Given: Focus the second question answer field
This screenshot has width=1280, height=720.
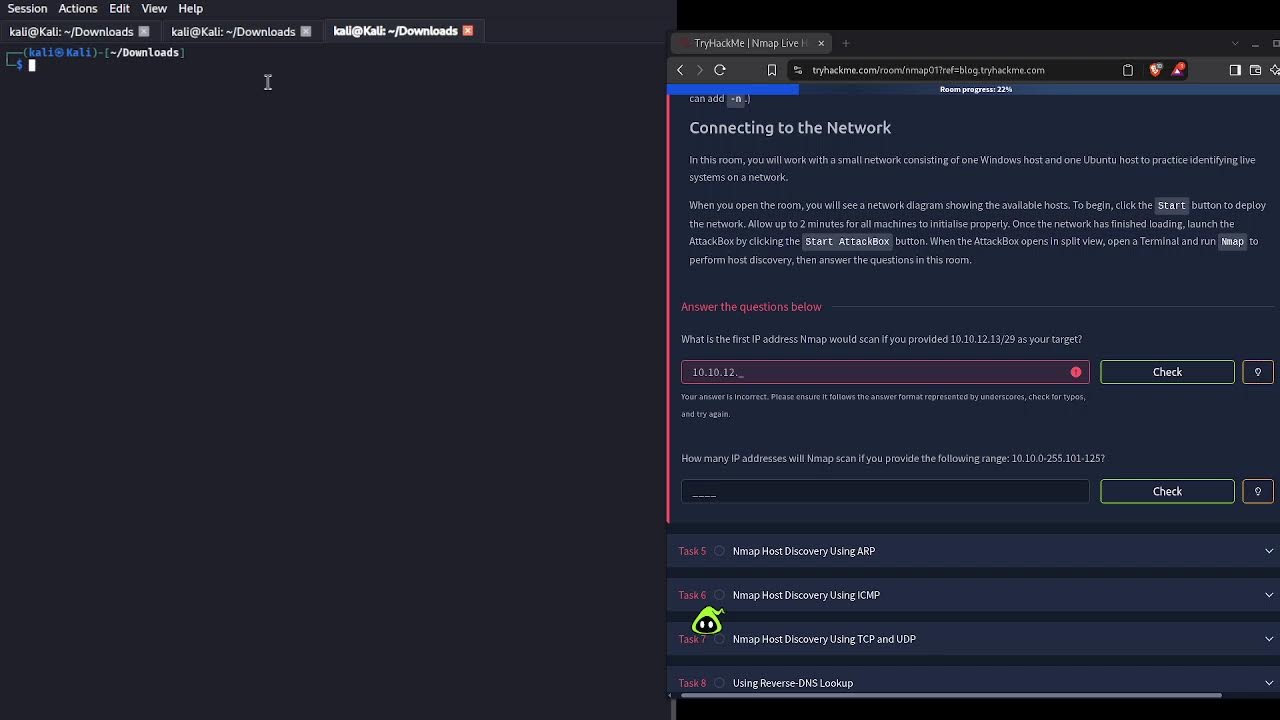Looking at the screenshot, I should click(885, 491).
